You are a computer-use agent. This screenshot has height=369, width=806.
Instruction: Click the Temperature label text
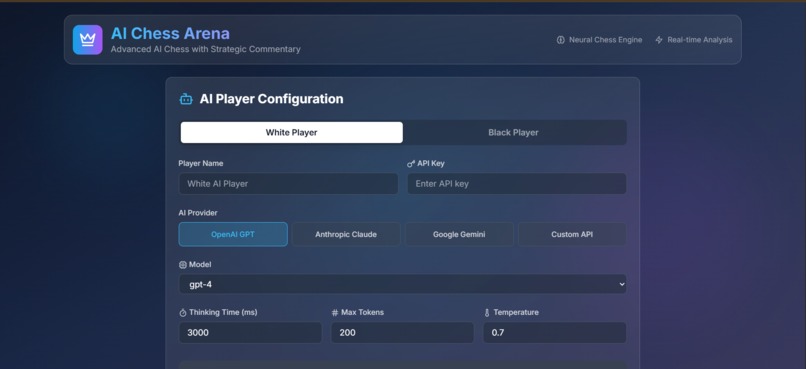pyautogui.click(x=516, y=312)
